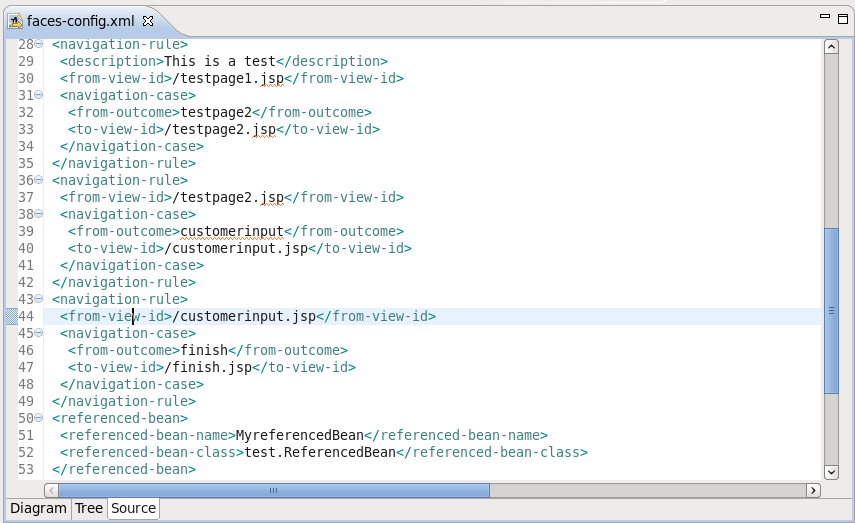Click the text 'This is a test'
855x523 pixels.
coord(220,61)
